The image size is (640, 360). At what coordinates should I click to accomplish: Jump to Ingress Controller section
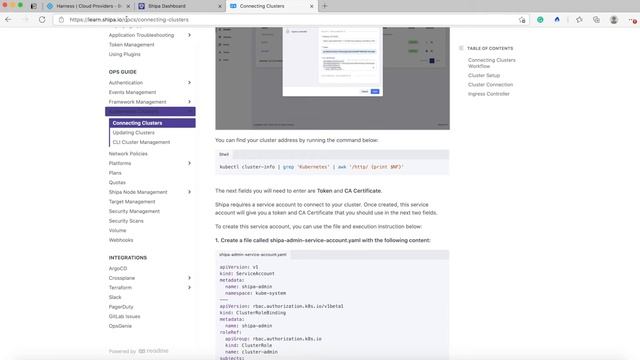point(489,94)
